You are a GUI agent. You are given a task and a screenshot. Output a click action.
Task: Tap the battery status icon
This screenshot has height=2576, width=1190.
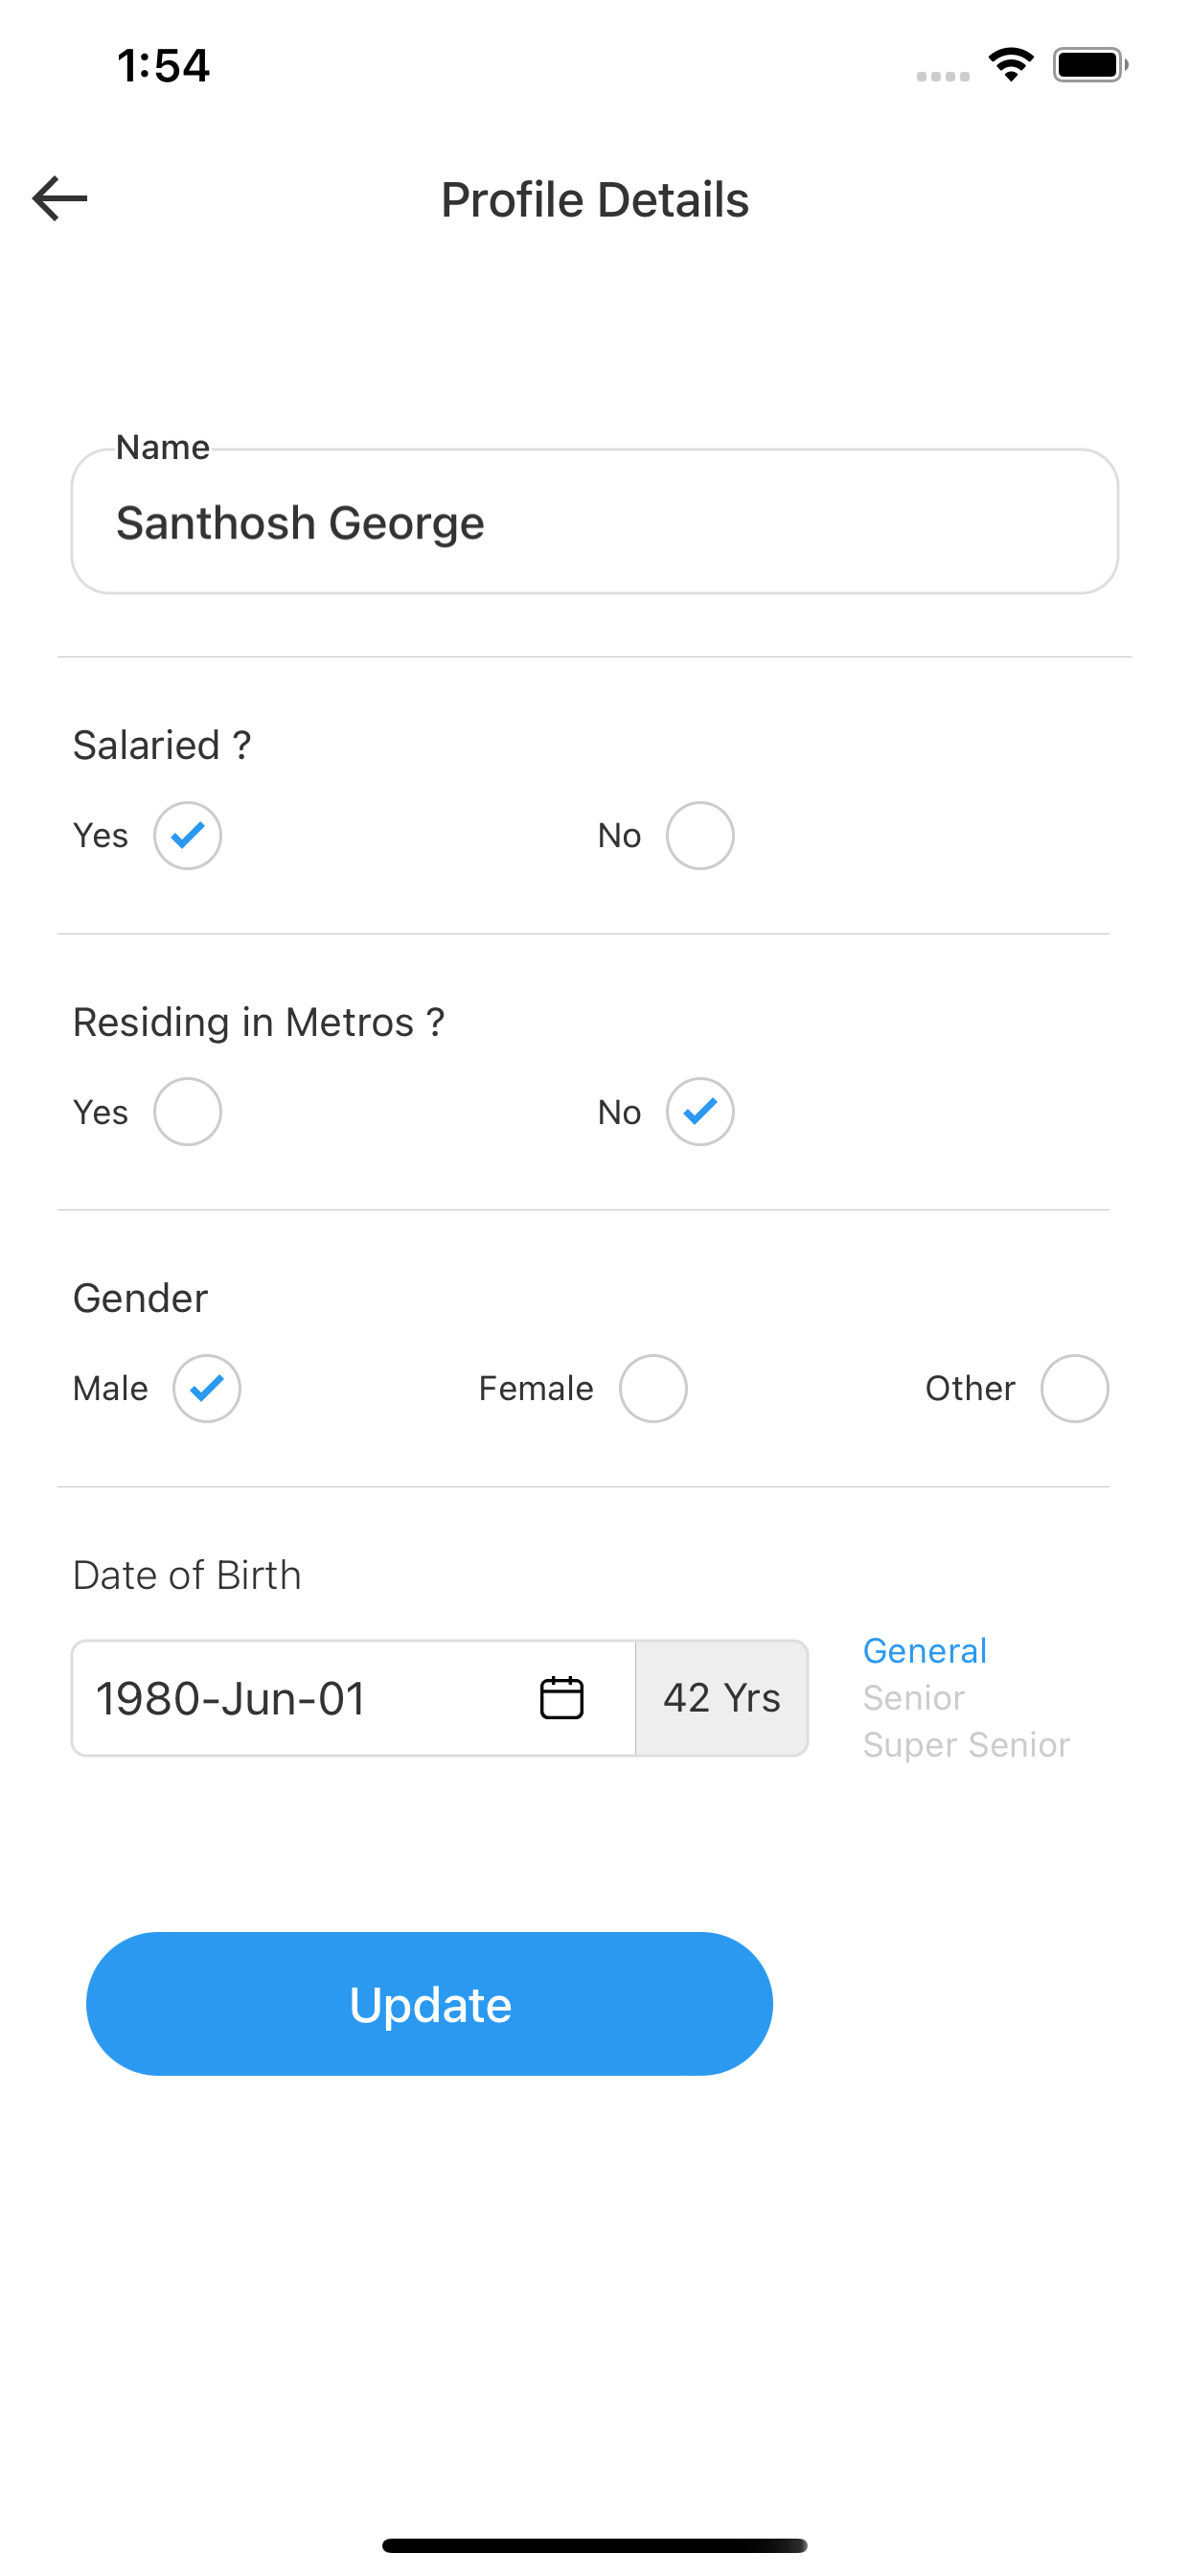(x=1090, y=65)
